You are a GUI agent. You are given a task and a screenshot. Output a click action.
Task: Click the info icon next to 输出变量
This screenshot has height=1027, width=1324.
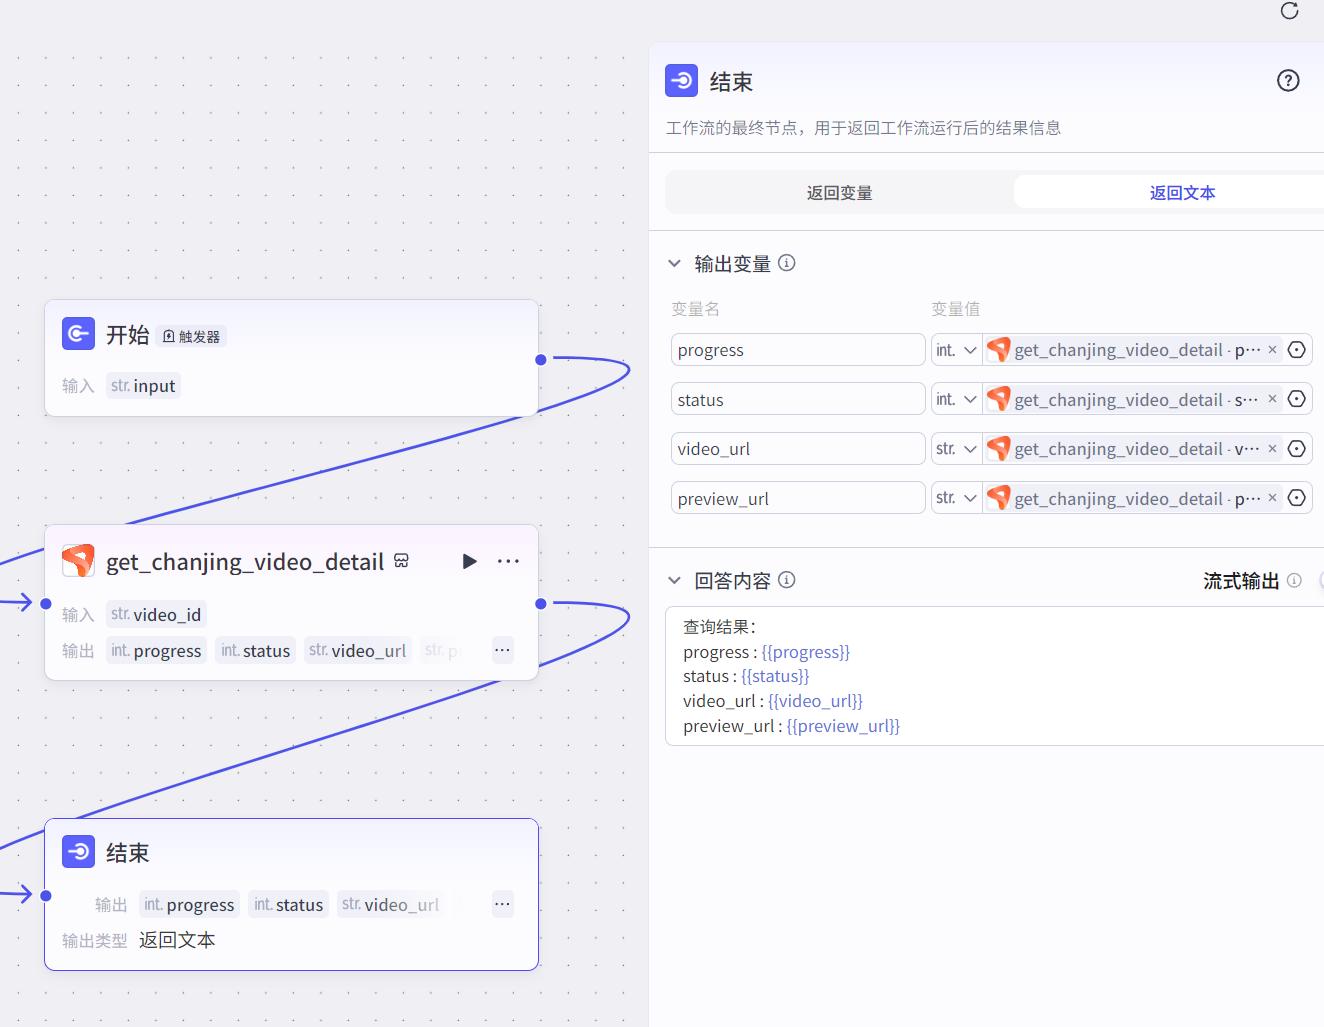click(787, 263)
